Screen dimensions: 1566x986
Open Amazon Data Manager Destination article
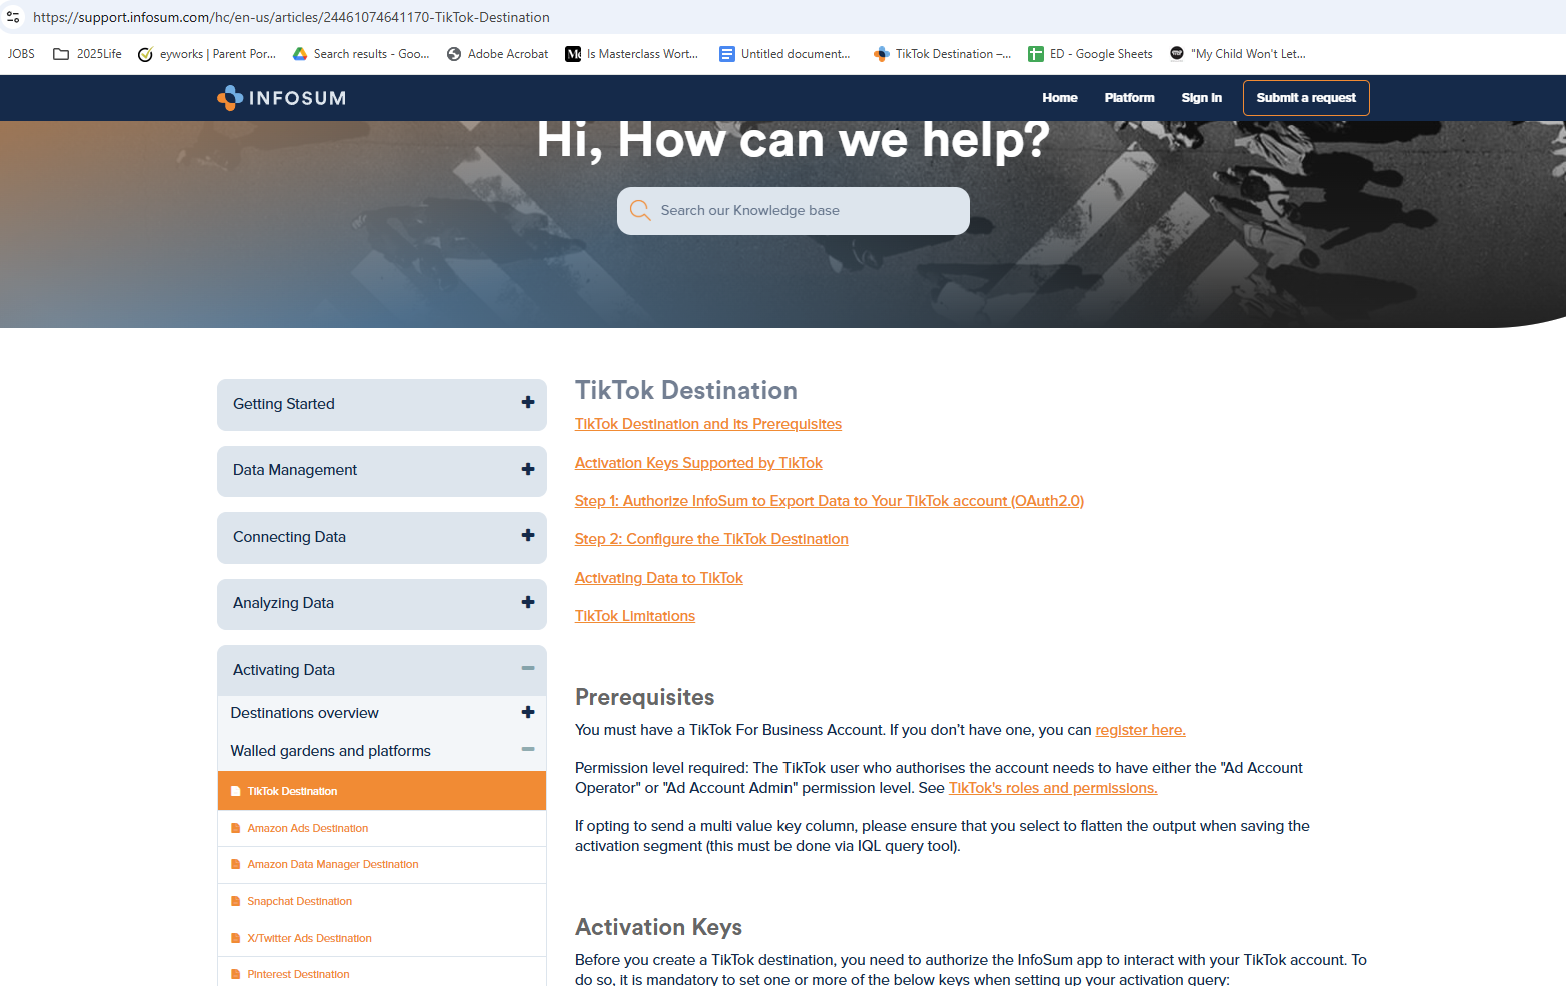pyautogui.click(x=333, y=864)
